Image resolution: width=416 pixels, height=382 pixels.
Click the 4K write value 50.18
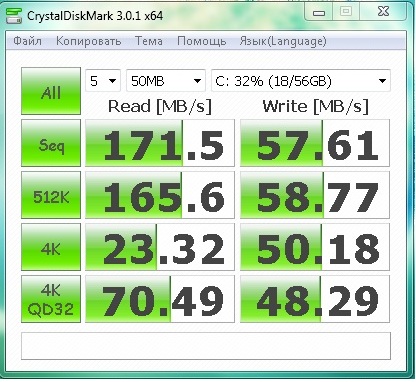pyautogui.click(x=315, y=247)
